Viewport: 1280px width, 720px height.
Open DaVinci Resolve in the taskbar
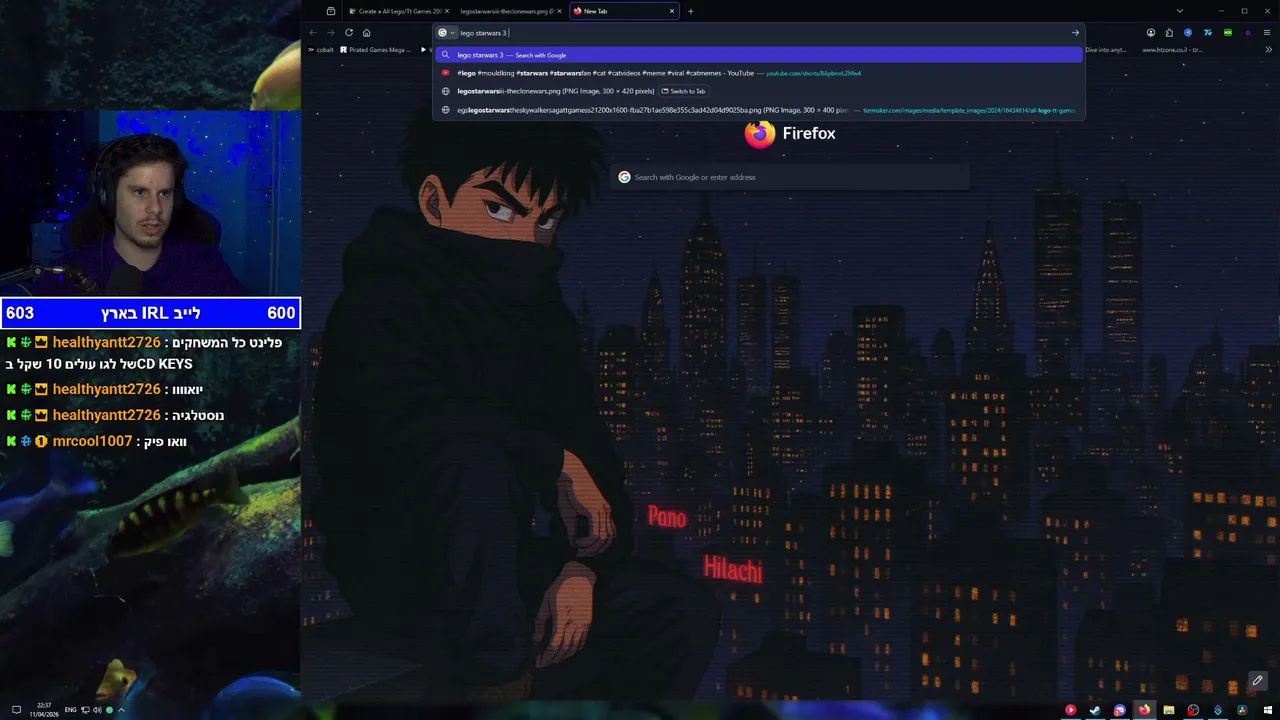(1242, 710)
